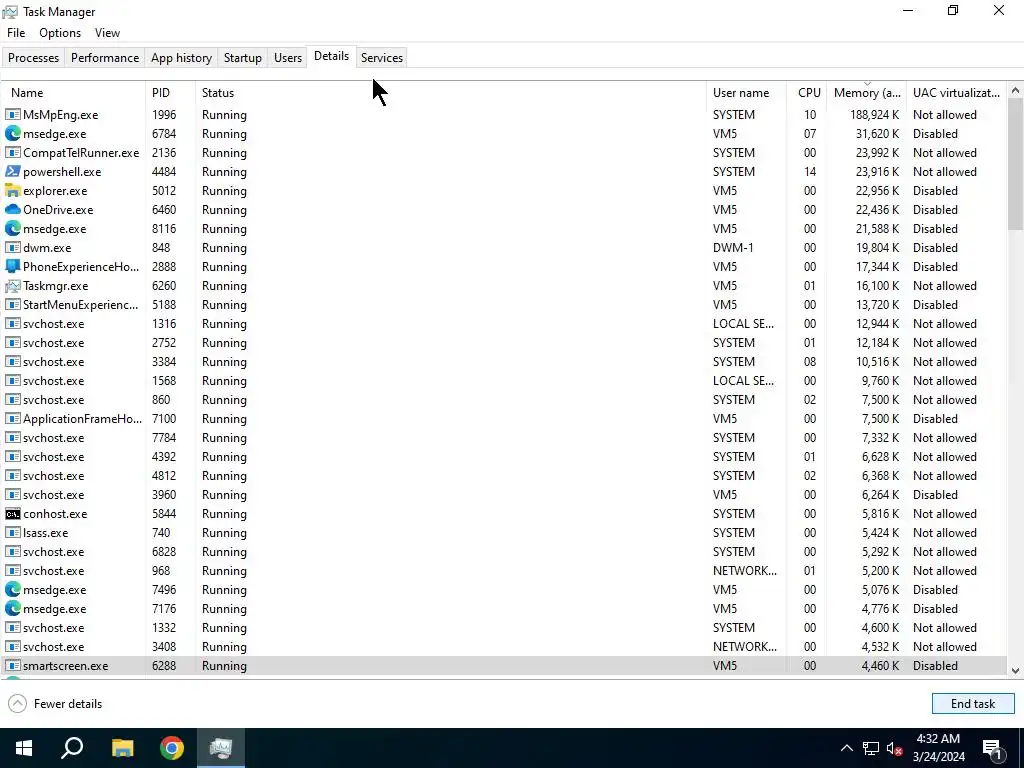Click the Edge icon for PID 6784

(x=12, y=134)
